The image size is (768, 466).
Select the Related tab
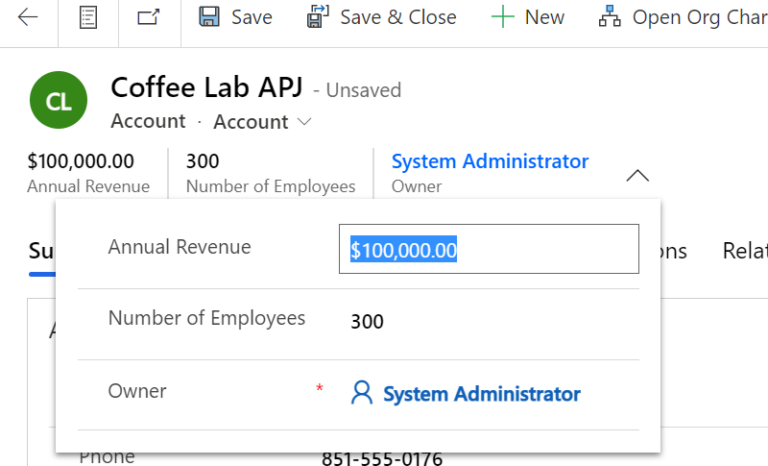[745, 251]
